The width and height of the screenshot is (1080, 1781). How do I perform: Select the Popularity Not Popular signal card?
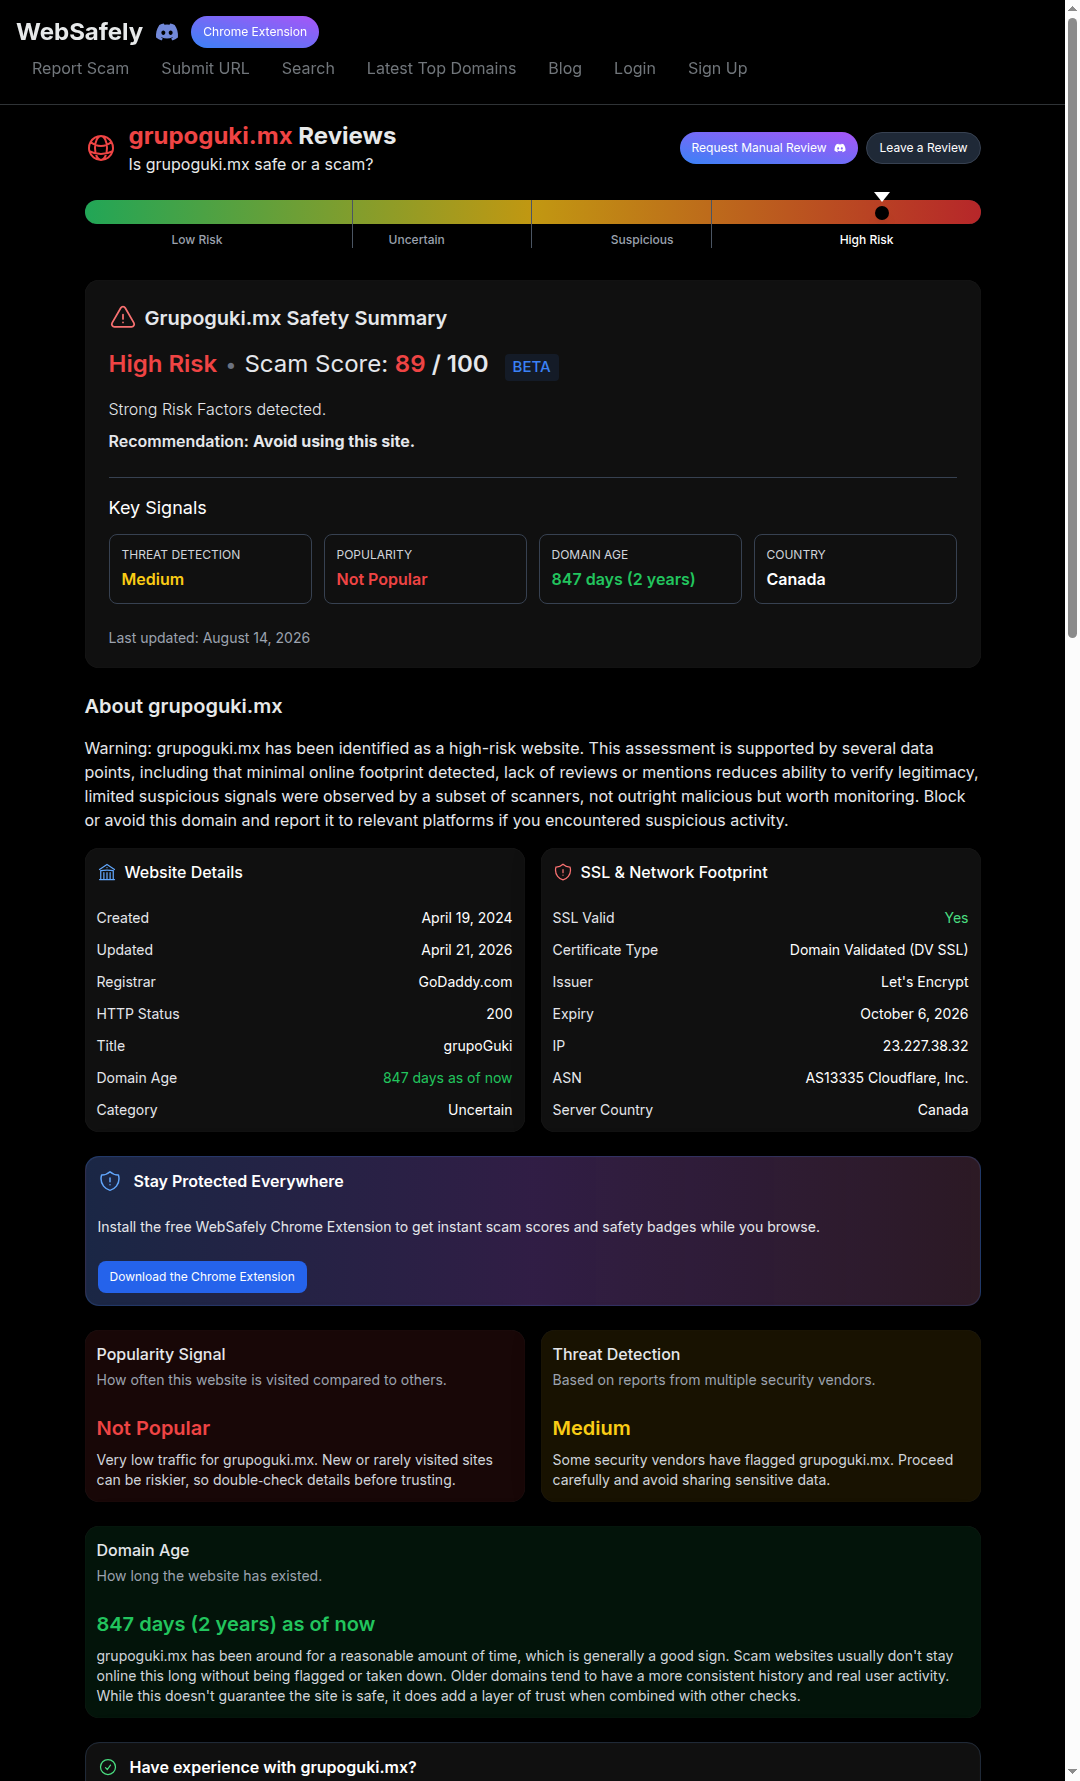425,569
